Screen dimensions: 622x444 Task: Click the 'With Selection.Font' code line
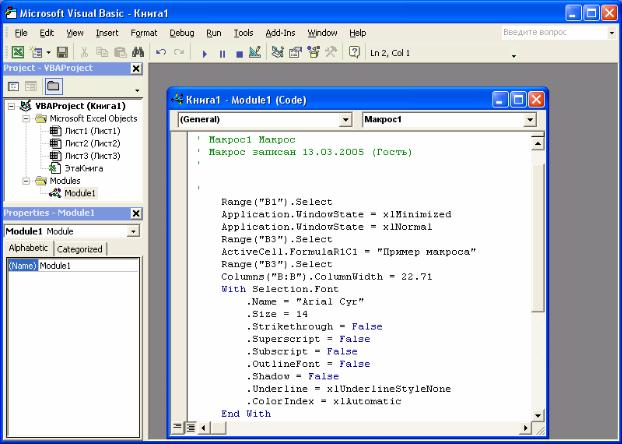tap(280, 289)
